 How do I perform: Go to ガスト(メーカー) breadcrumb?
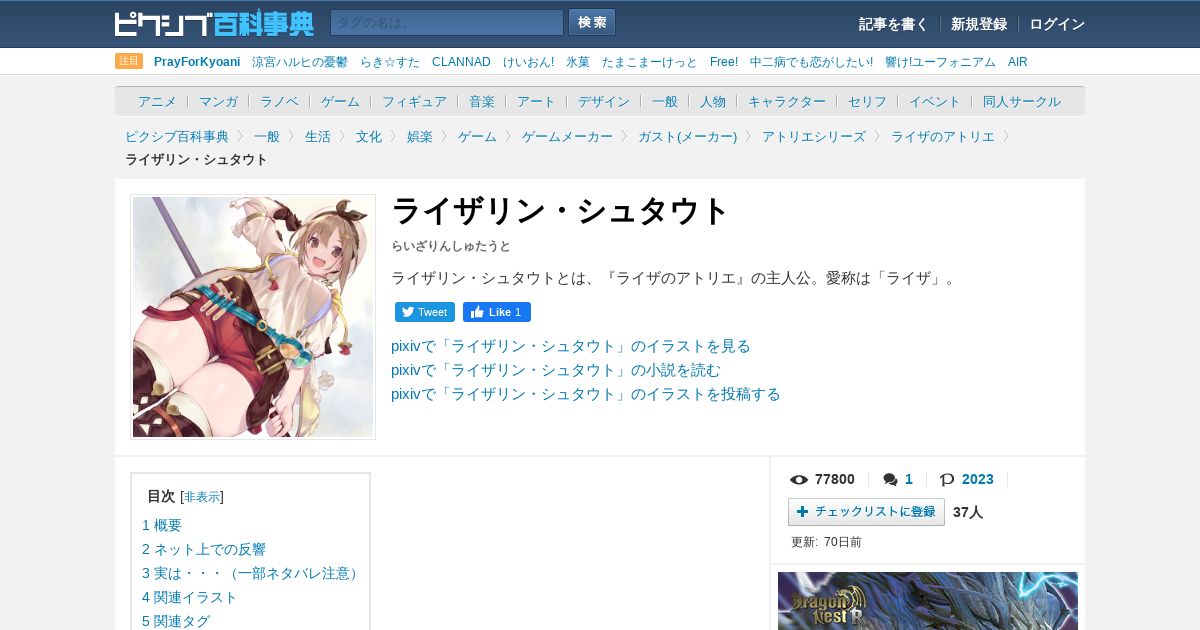(x=687, y=136)
